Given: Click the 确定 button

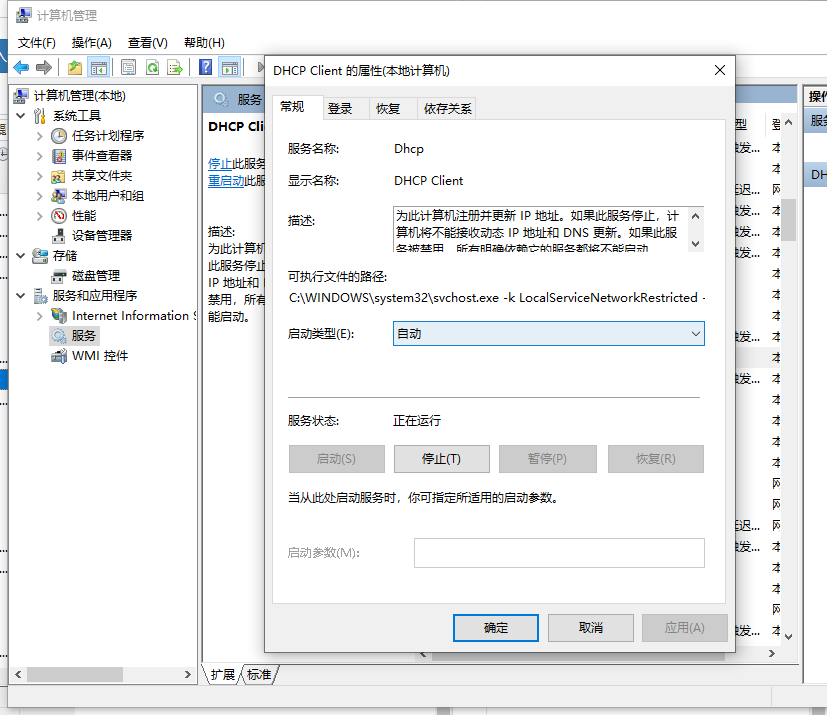Looking at the screenshot, I should [496, 627].
